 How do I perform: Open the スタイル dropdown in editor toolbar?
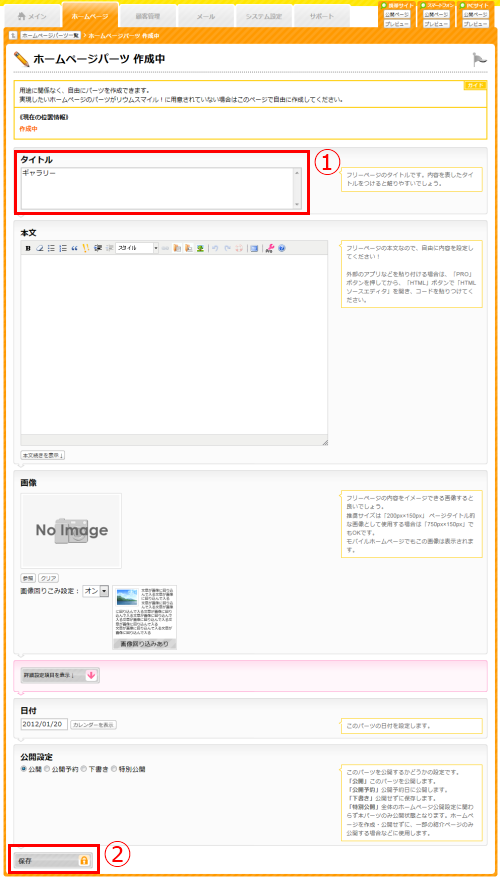click(137, 248)
